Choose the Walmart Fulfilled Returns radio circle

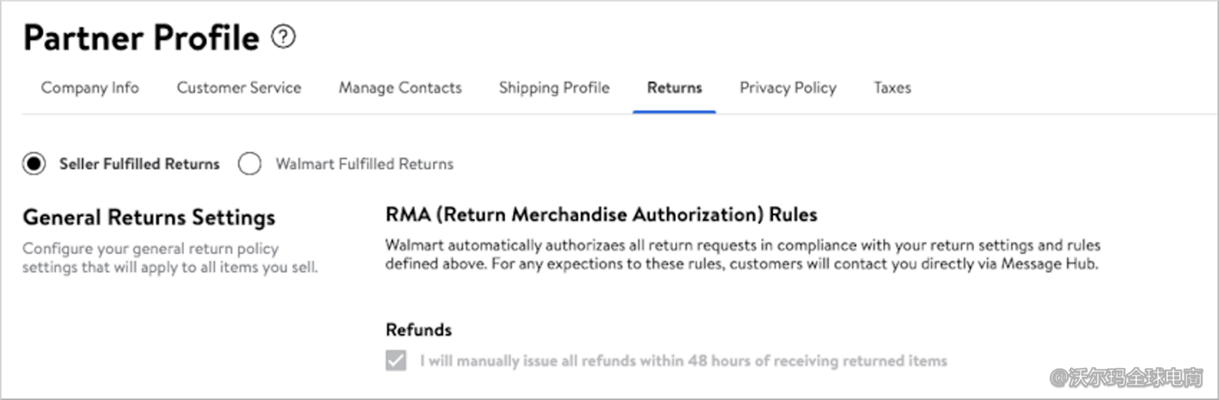(x=250, y=164)
